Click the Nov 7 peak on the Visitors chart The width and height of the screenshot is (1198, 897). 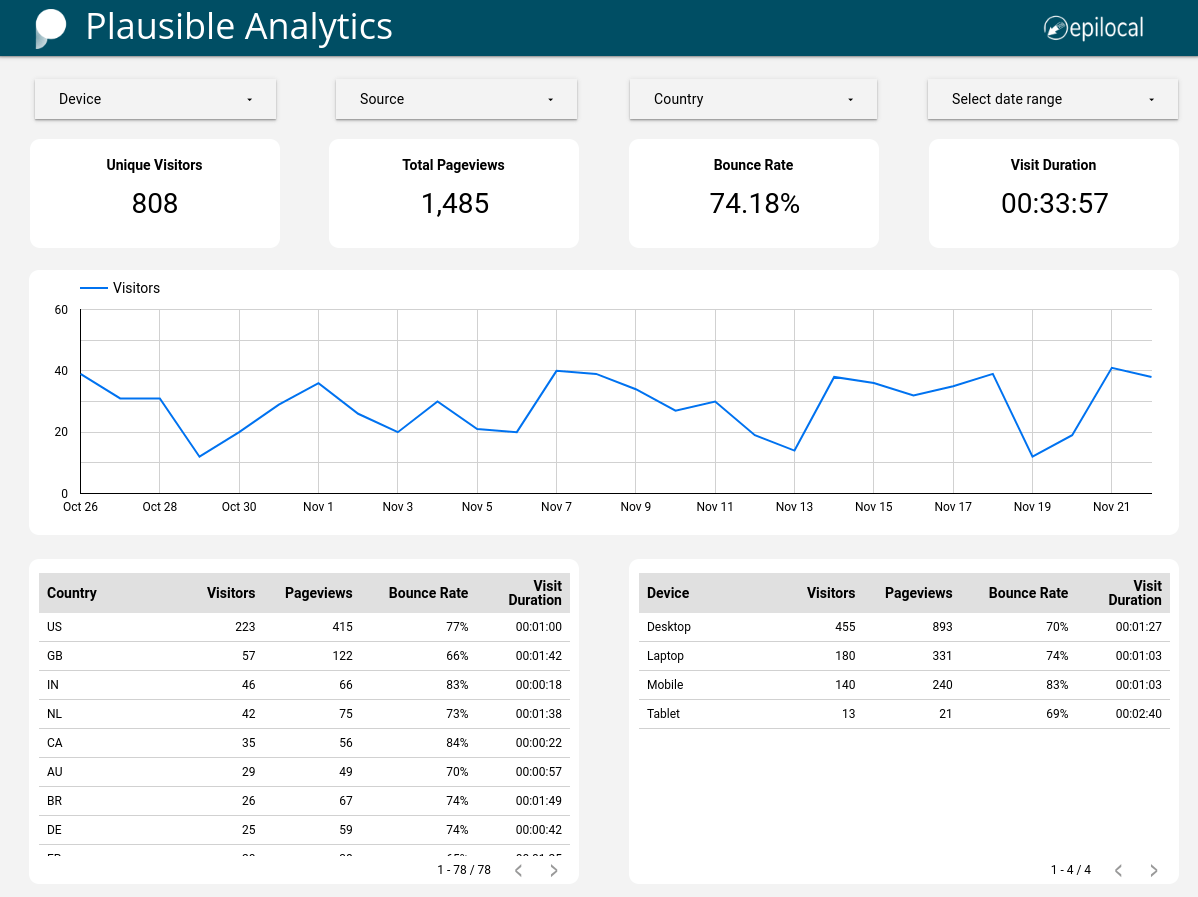click(556, 370)
